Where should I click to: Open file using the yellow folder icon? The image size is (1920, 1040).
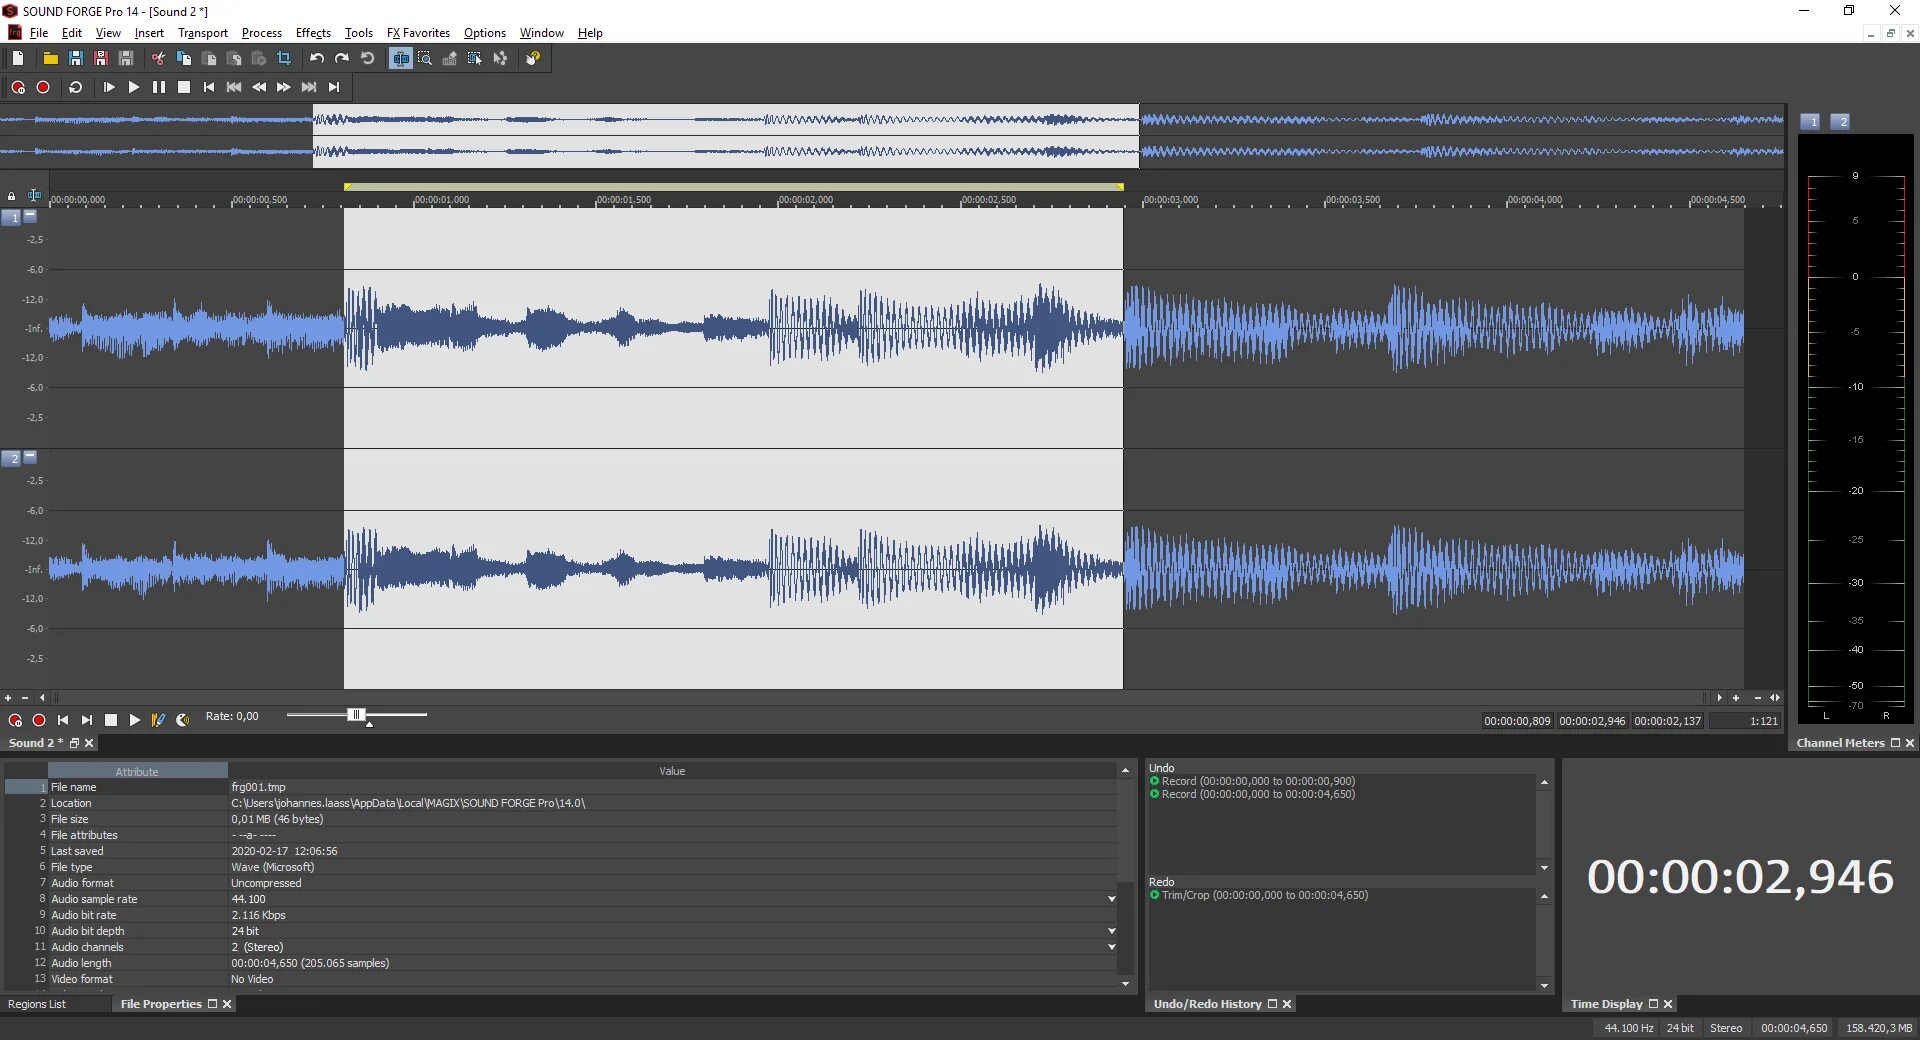pos(50,59)
